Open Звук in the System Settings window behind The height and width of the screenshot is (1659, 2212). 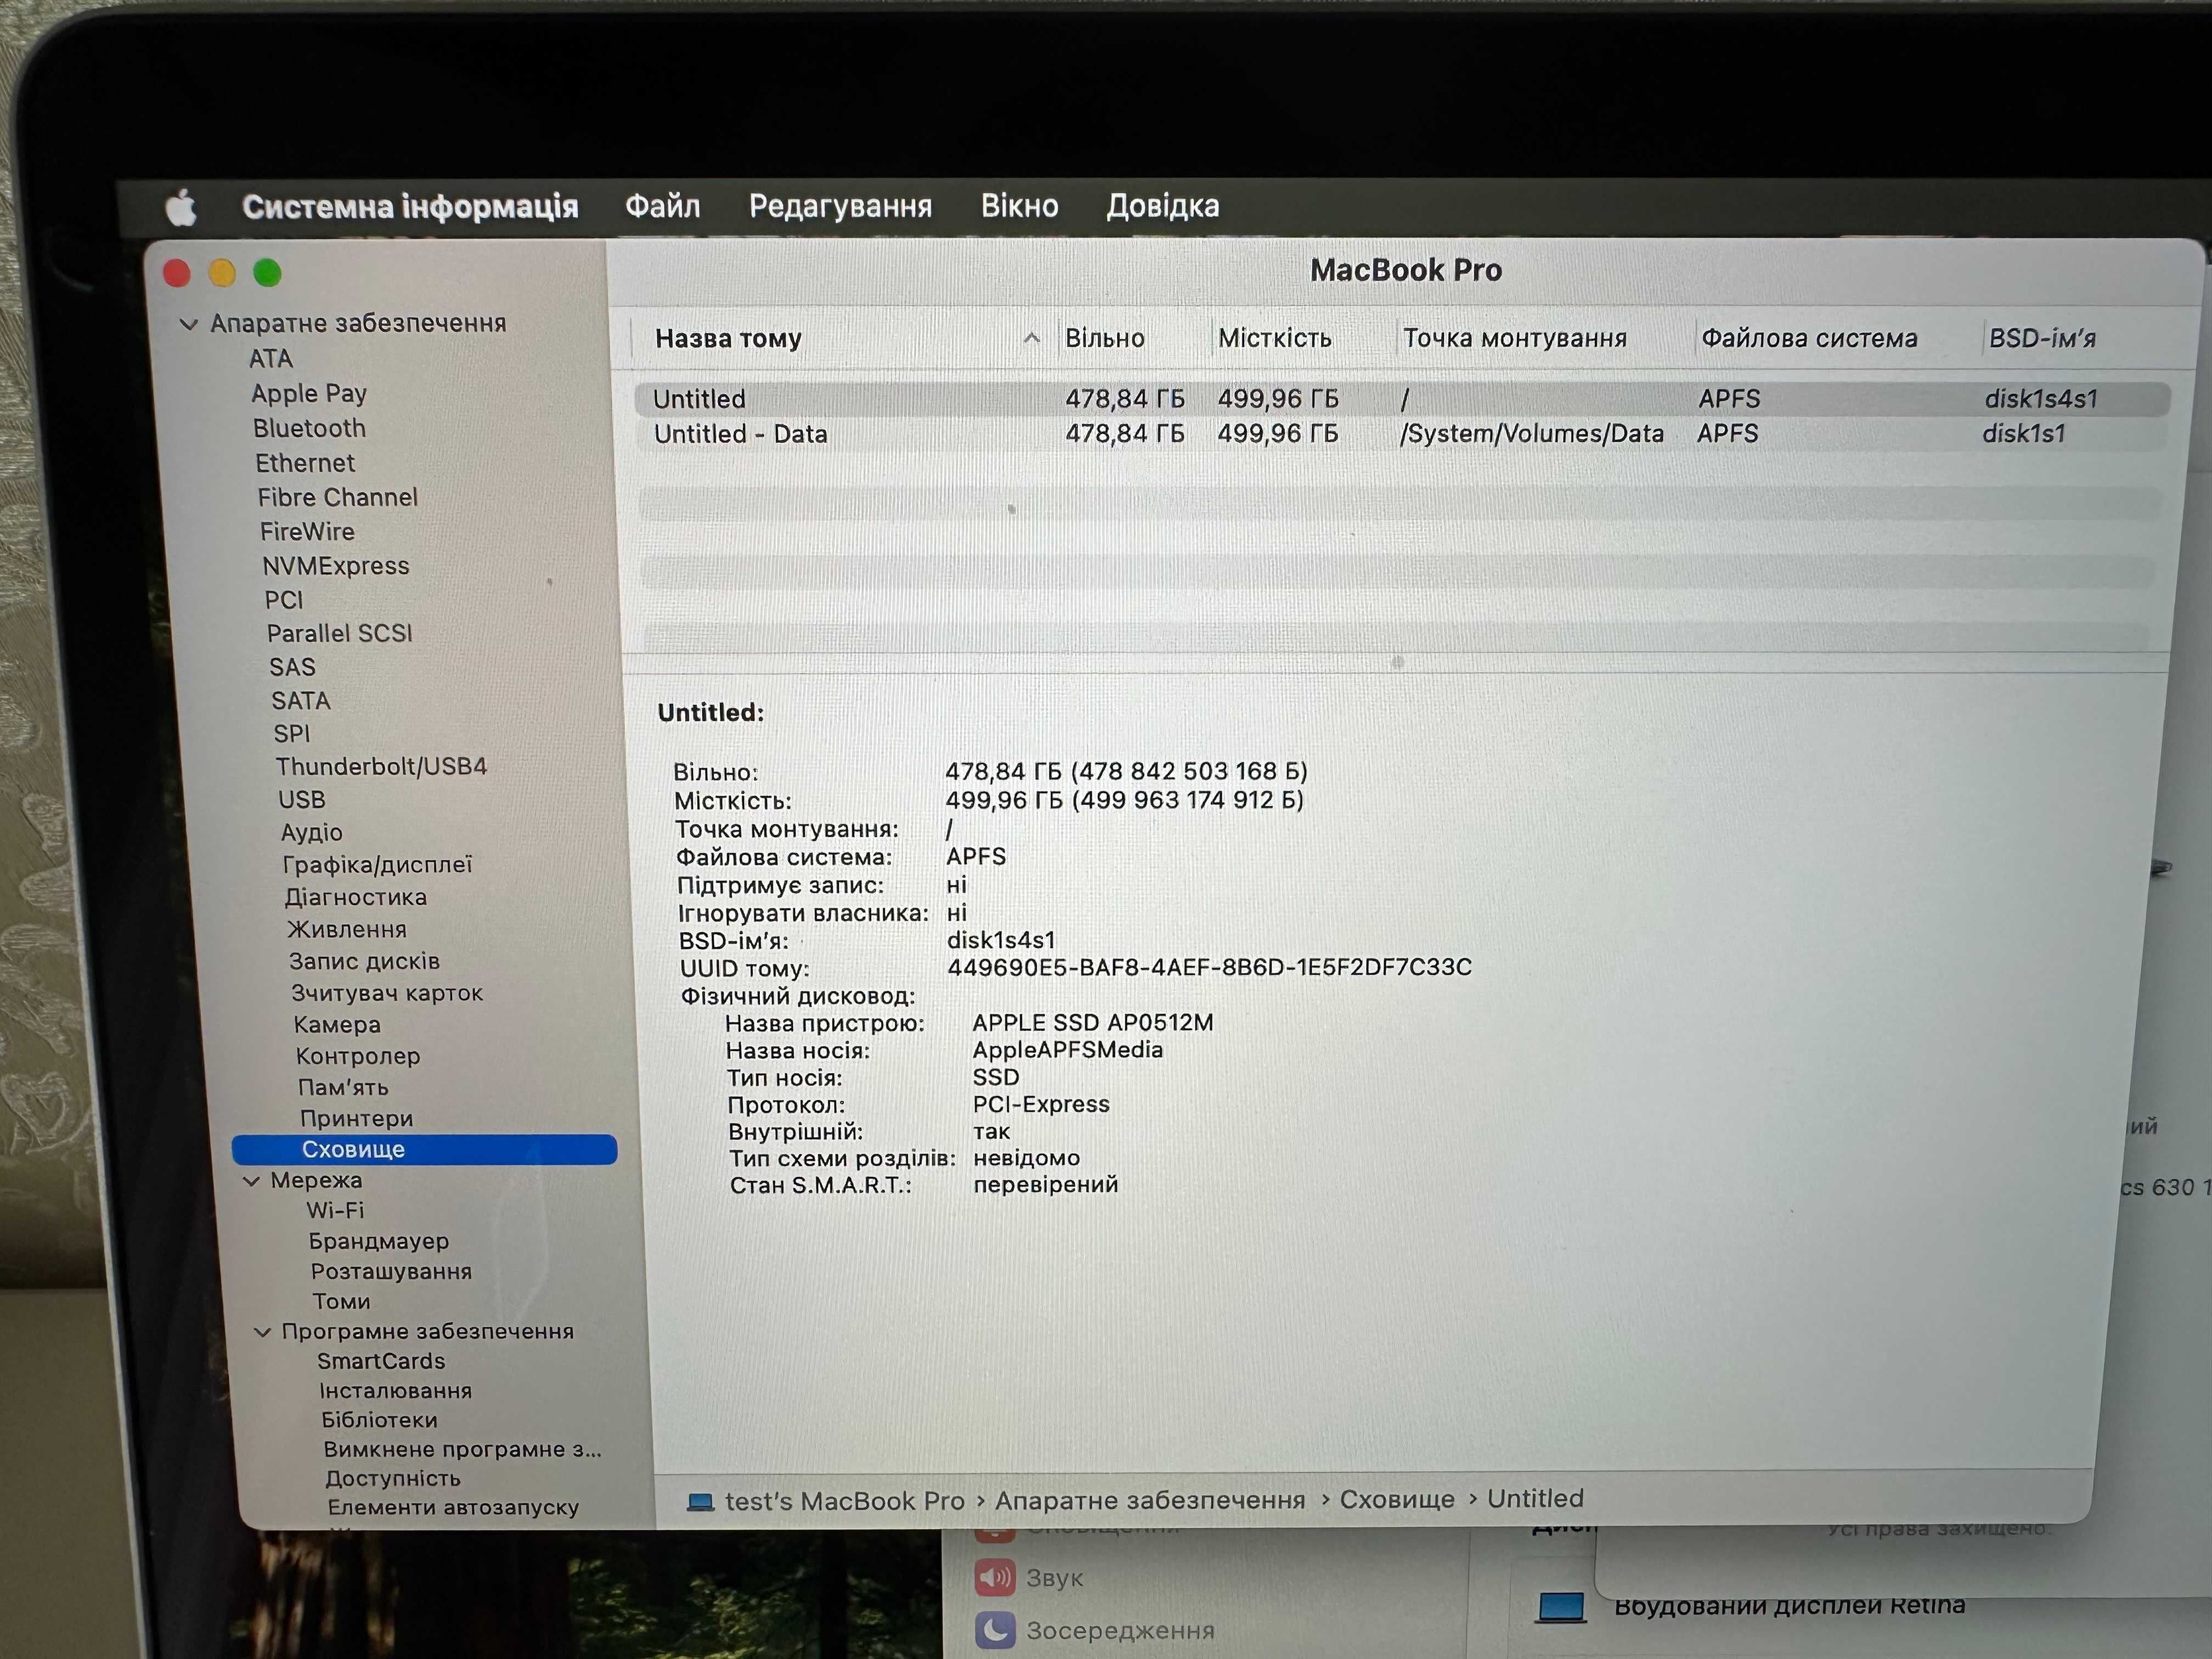tap(1030, 1578)
